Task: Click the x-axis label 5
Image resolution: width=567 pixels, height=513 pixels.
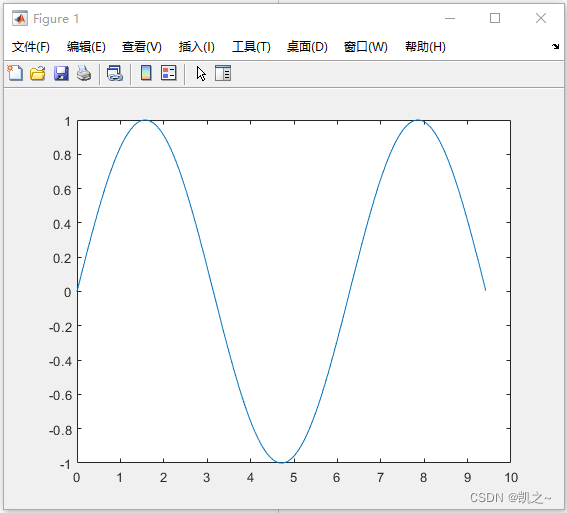Action: [x=293, y=478]
